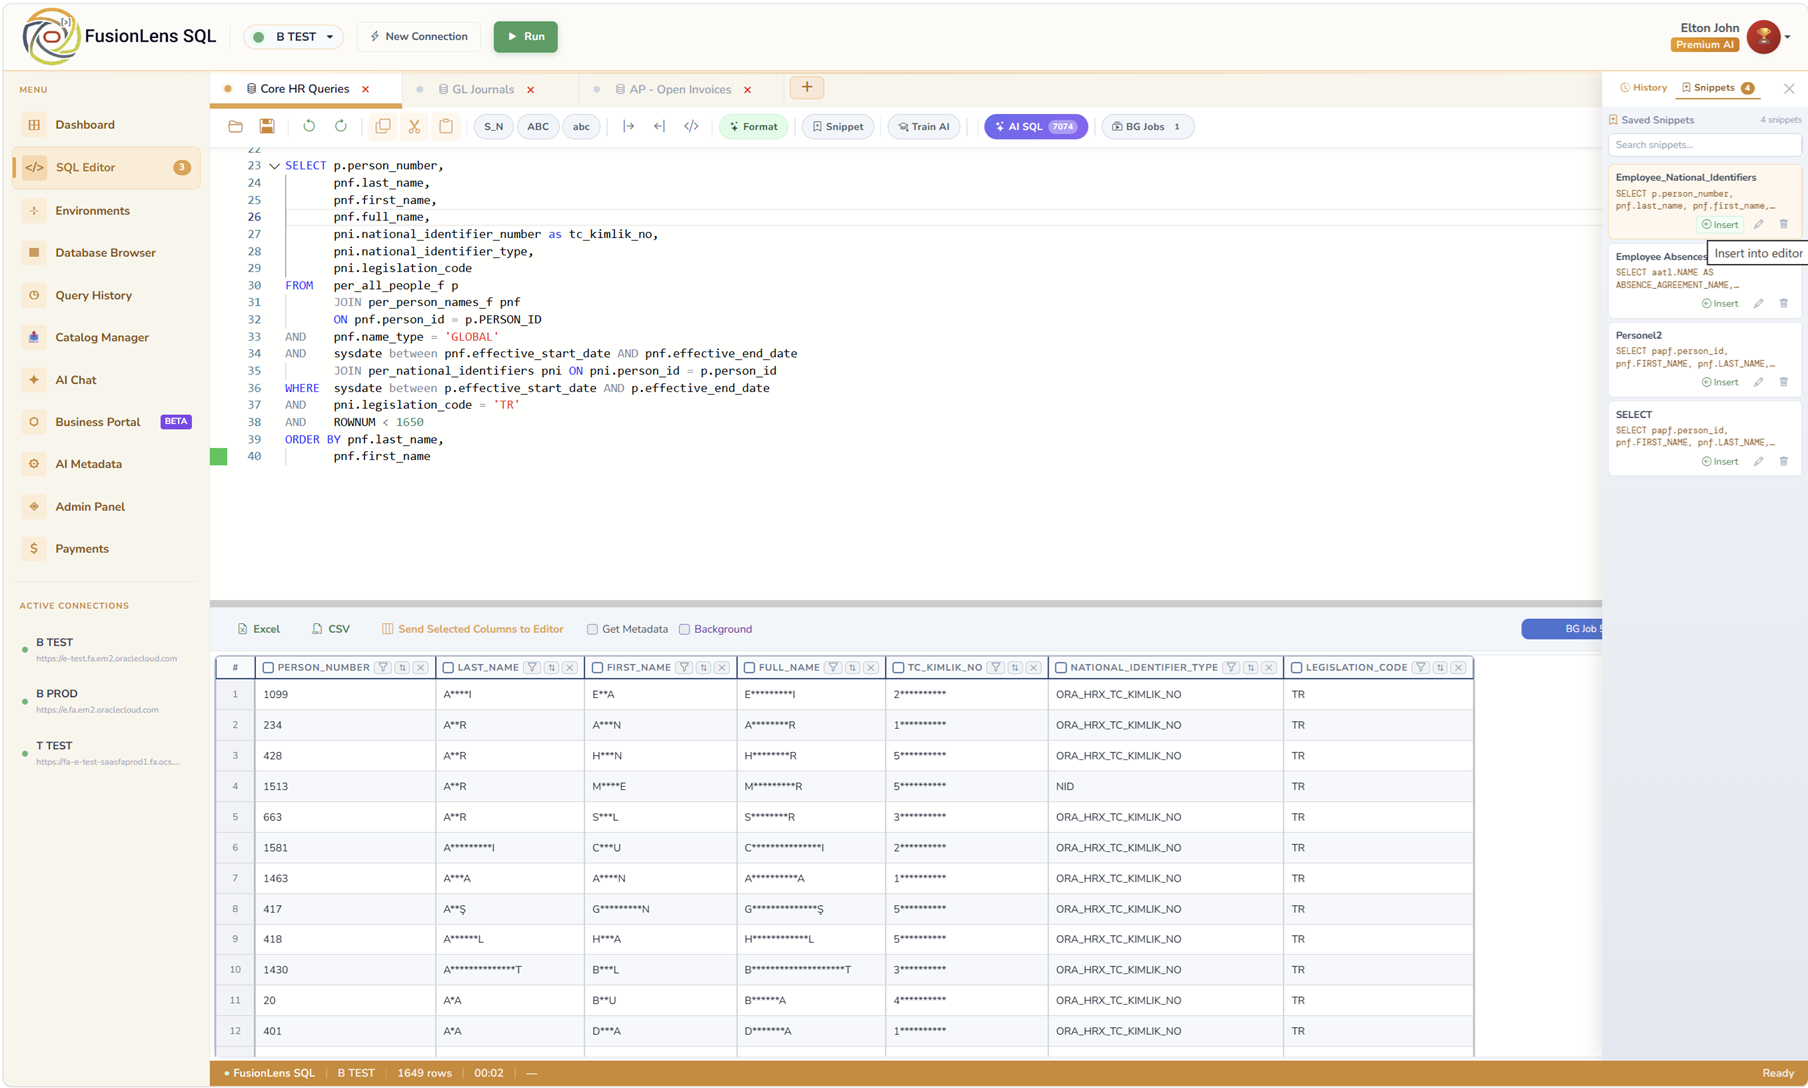Viewport: 1808px width, 1088px height.
Task: Format the SQL code
Action: coord(754,127)
